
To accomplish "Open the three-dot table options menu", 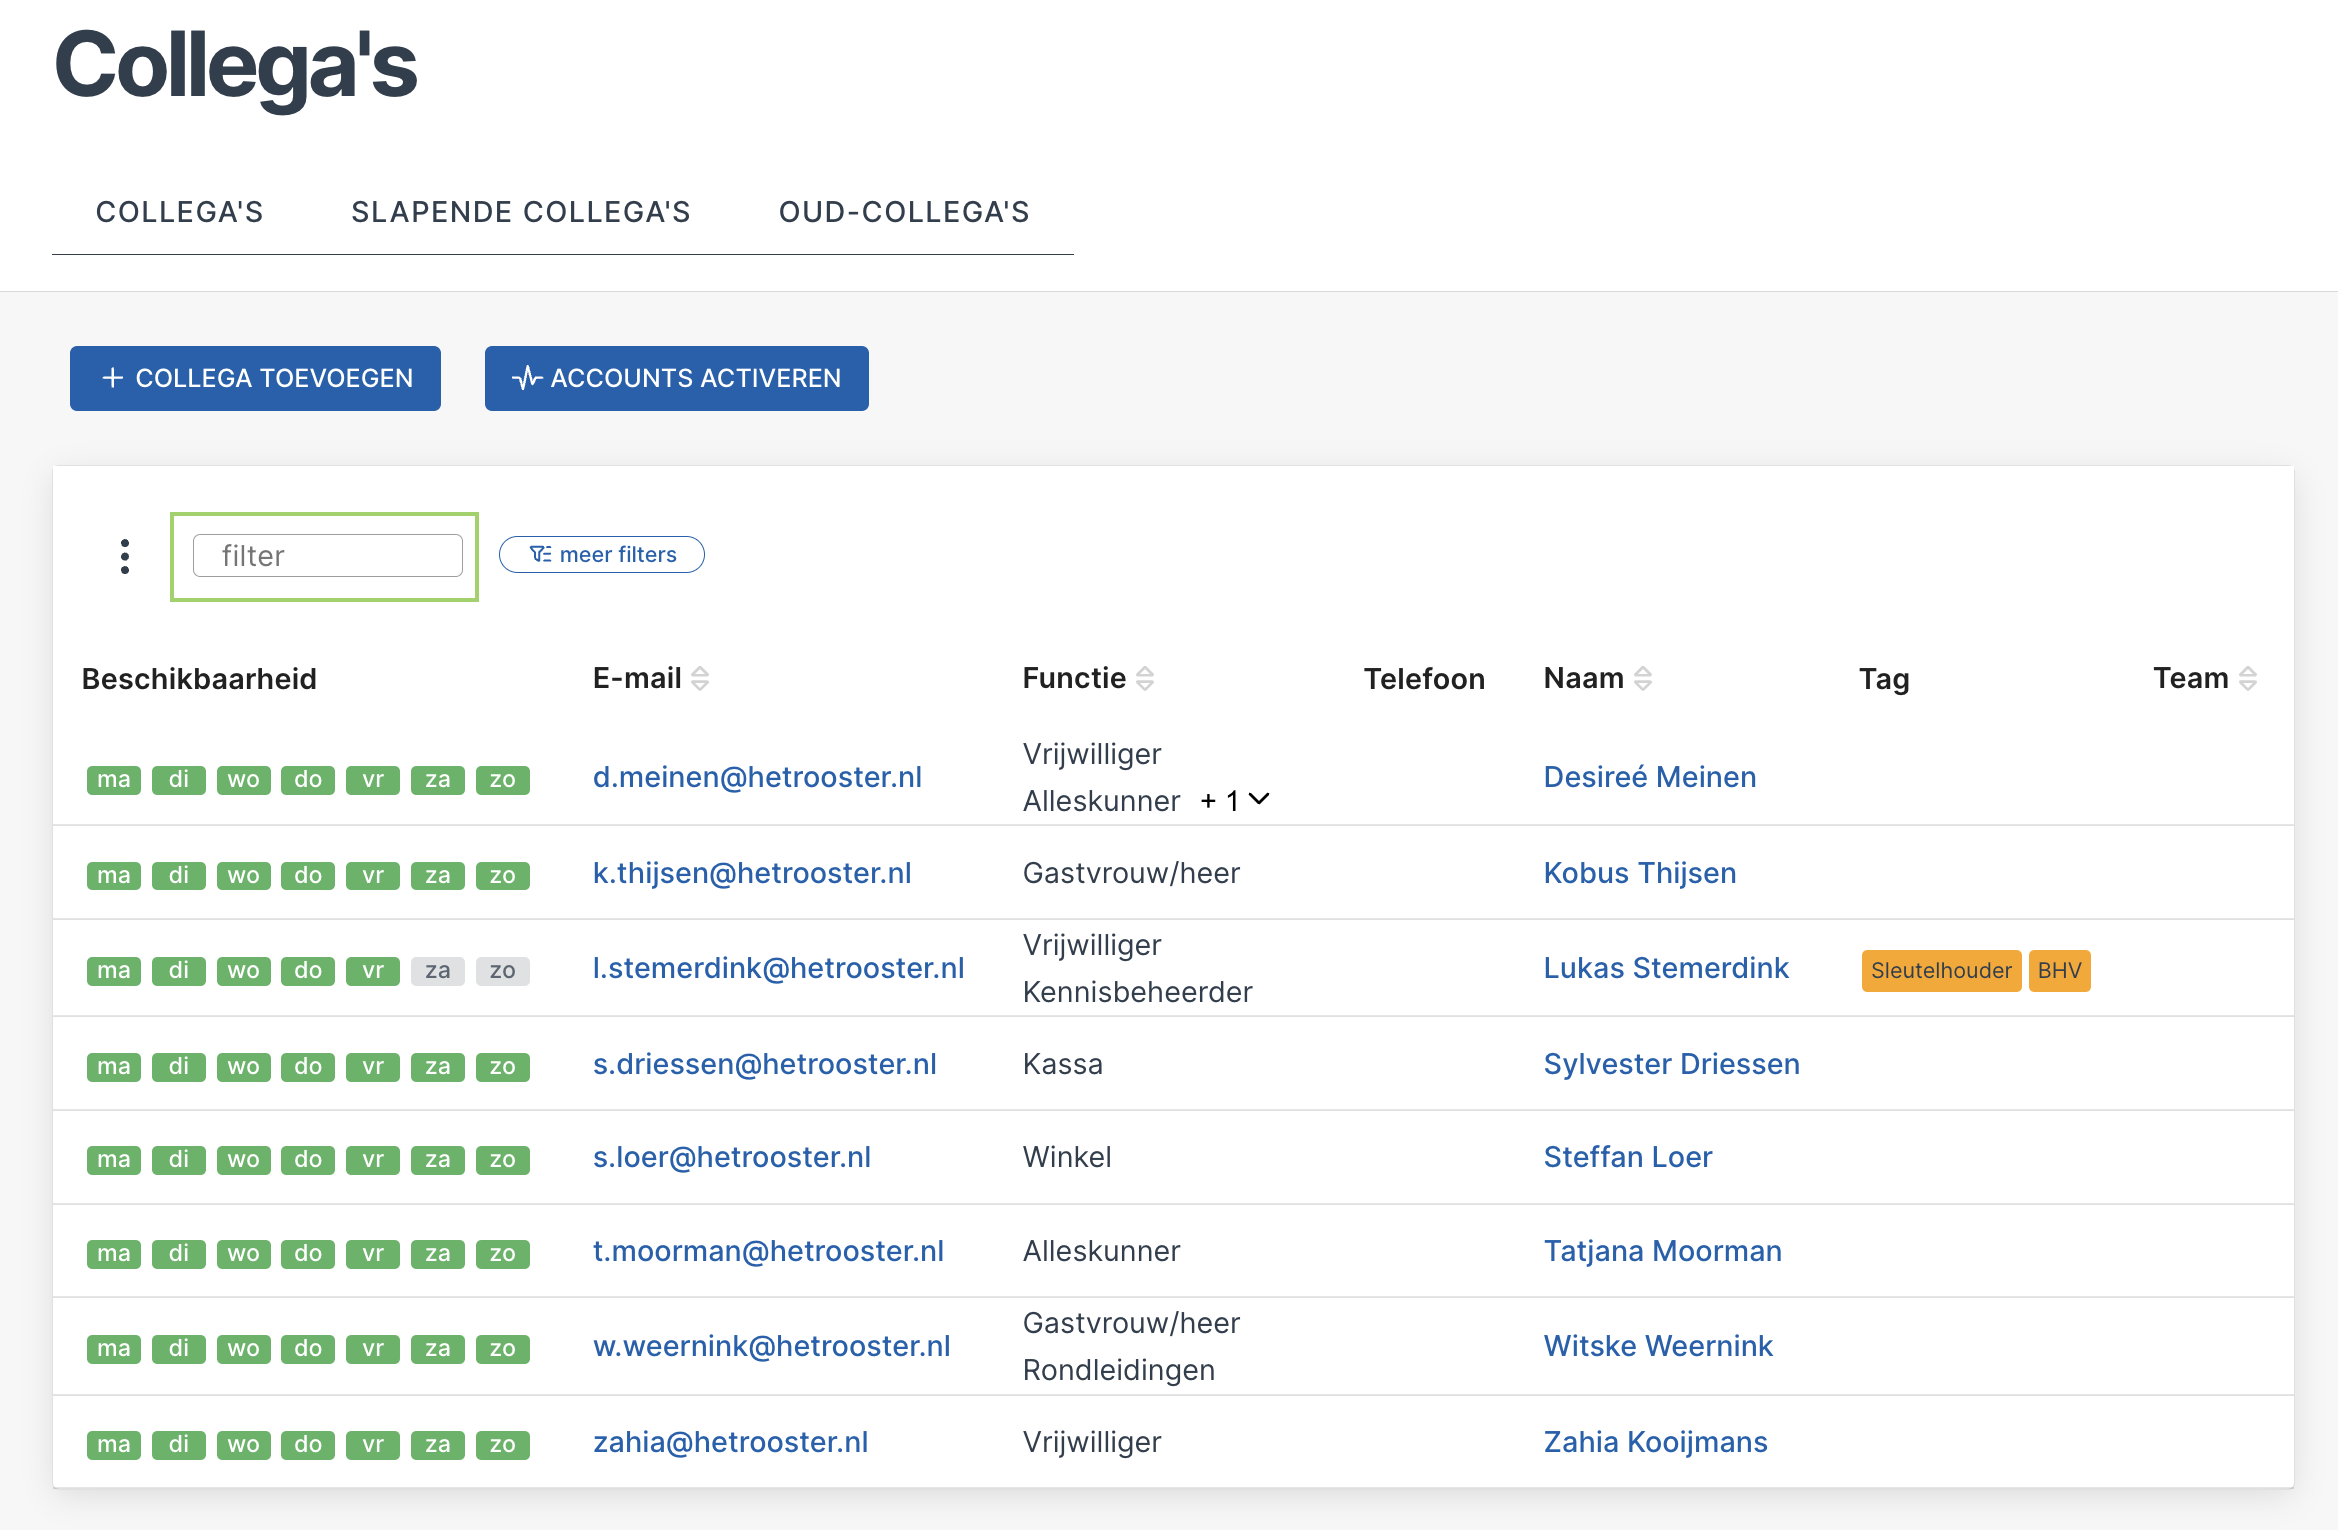I will [125, 556].
